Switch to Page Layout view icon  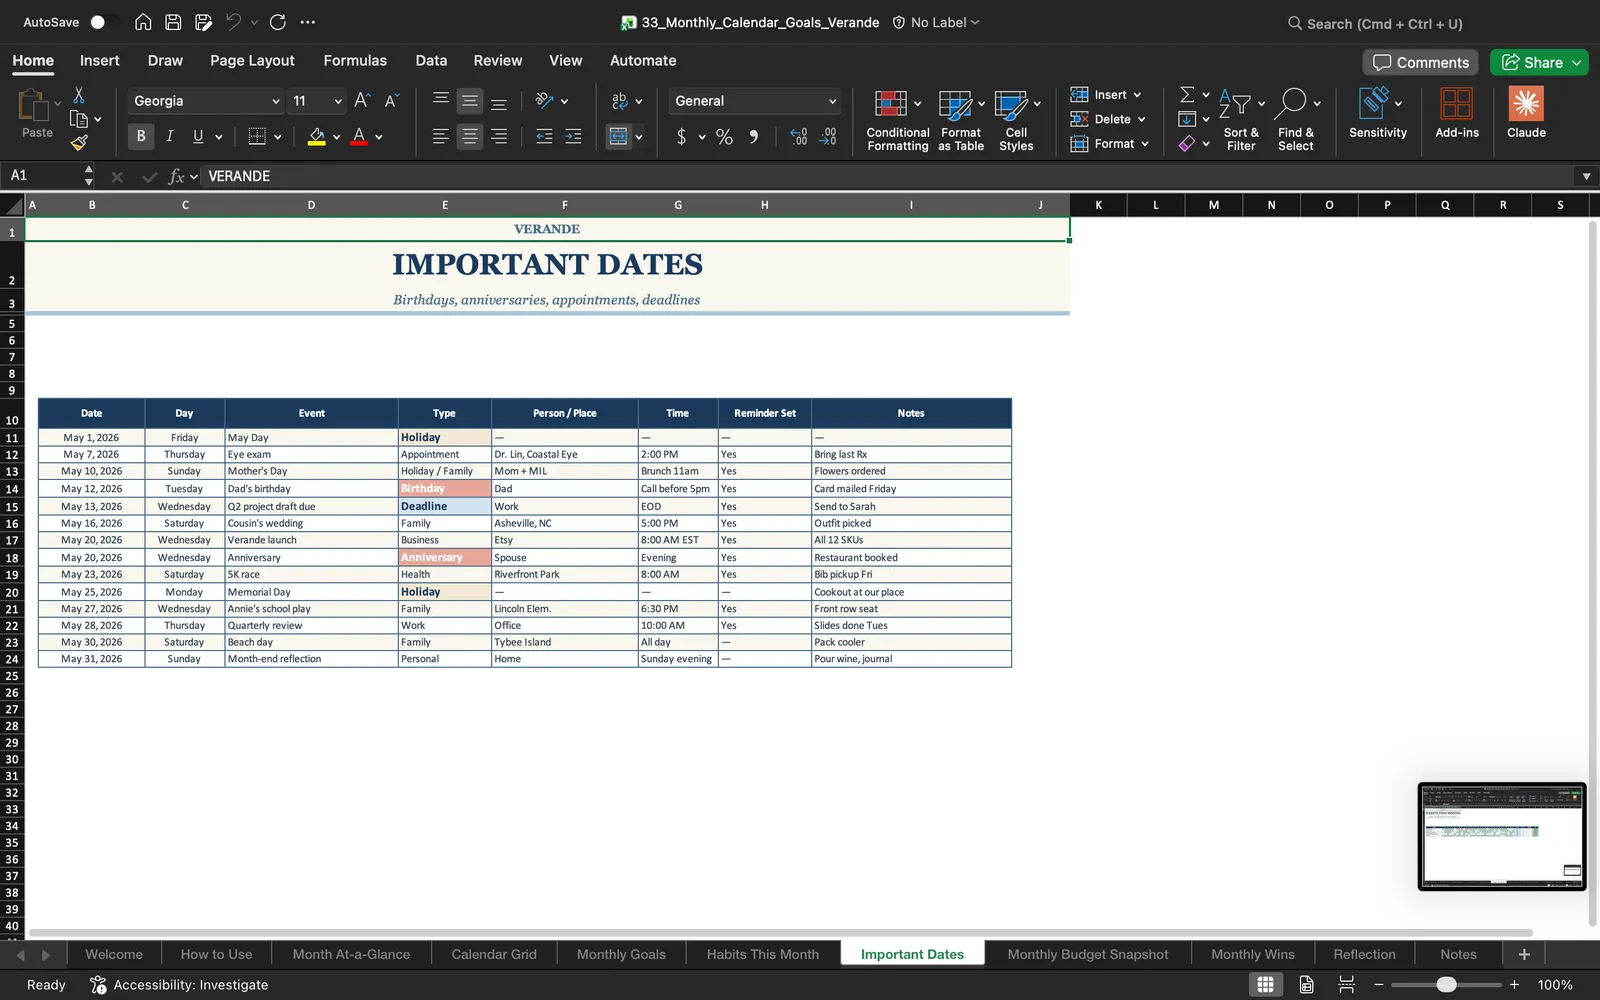1306,984
